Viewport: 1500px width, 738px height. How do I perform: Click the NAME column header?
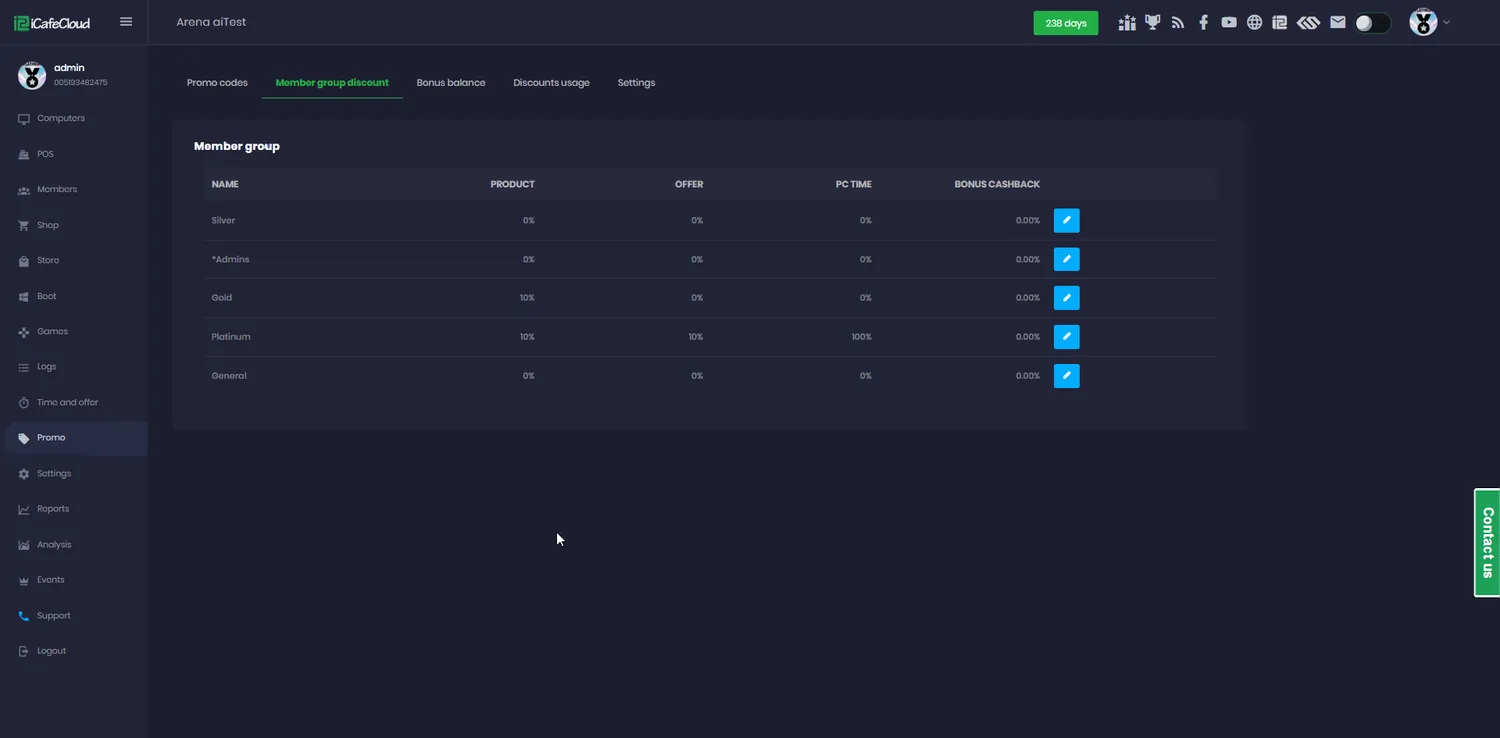point(225,184)
